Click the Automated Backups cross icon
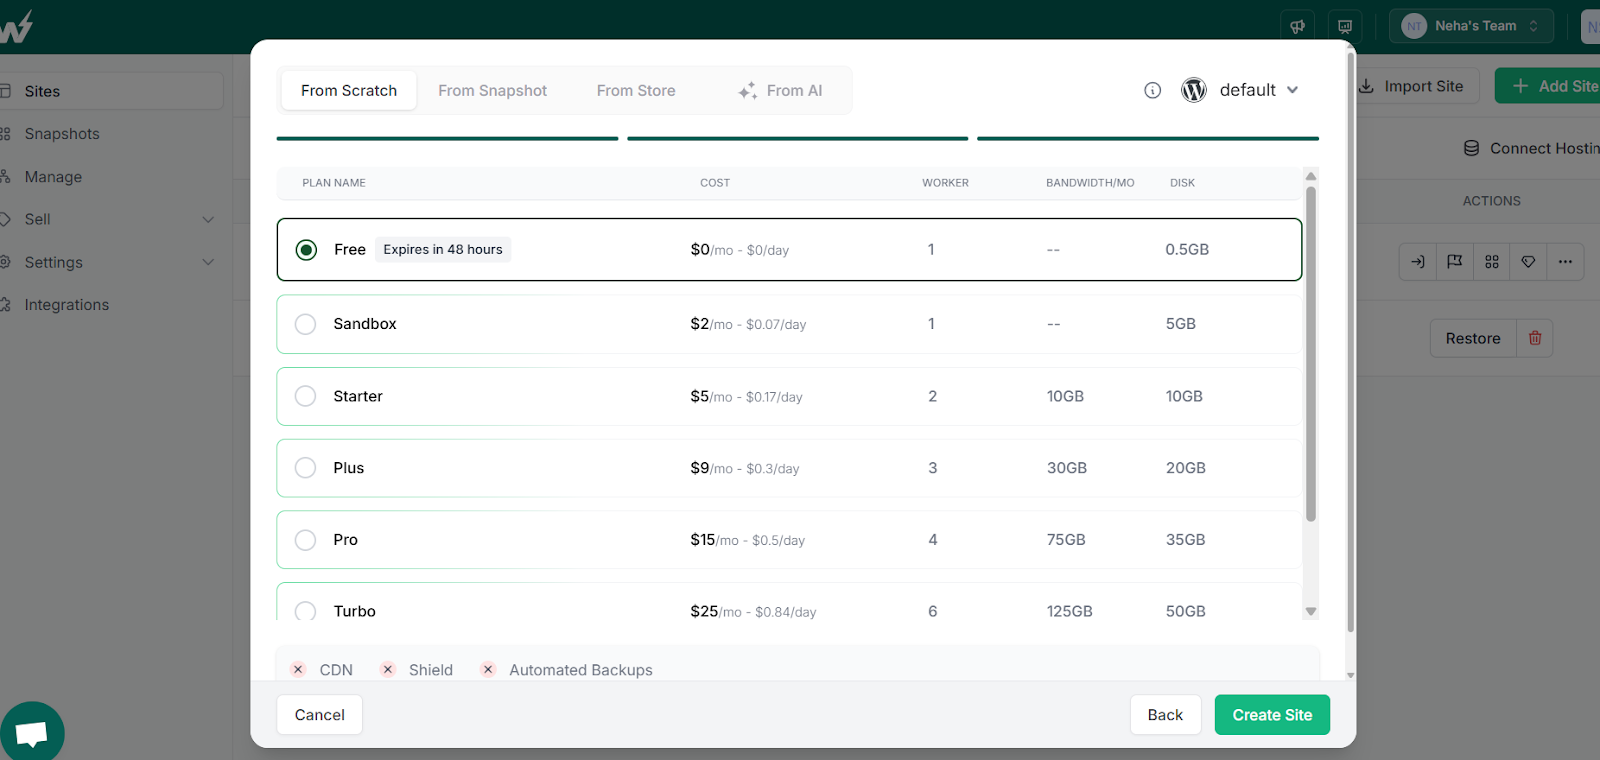The height and width of the screenshot is (760, 1600). point(488,670)
